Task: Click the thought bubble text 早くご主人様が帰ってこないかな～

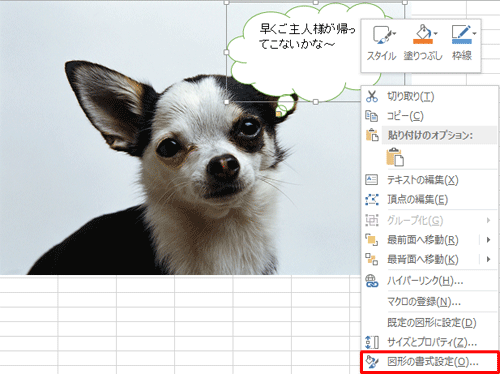Action: point(307,37)
